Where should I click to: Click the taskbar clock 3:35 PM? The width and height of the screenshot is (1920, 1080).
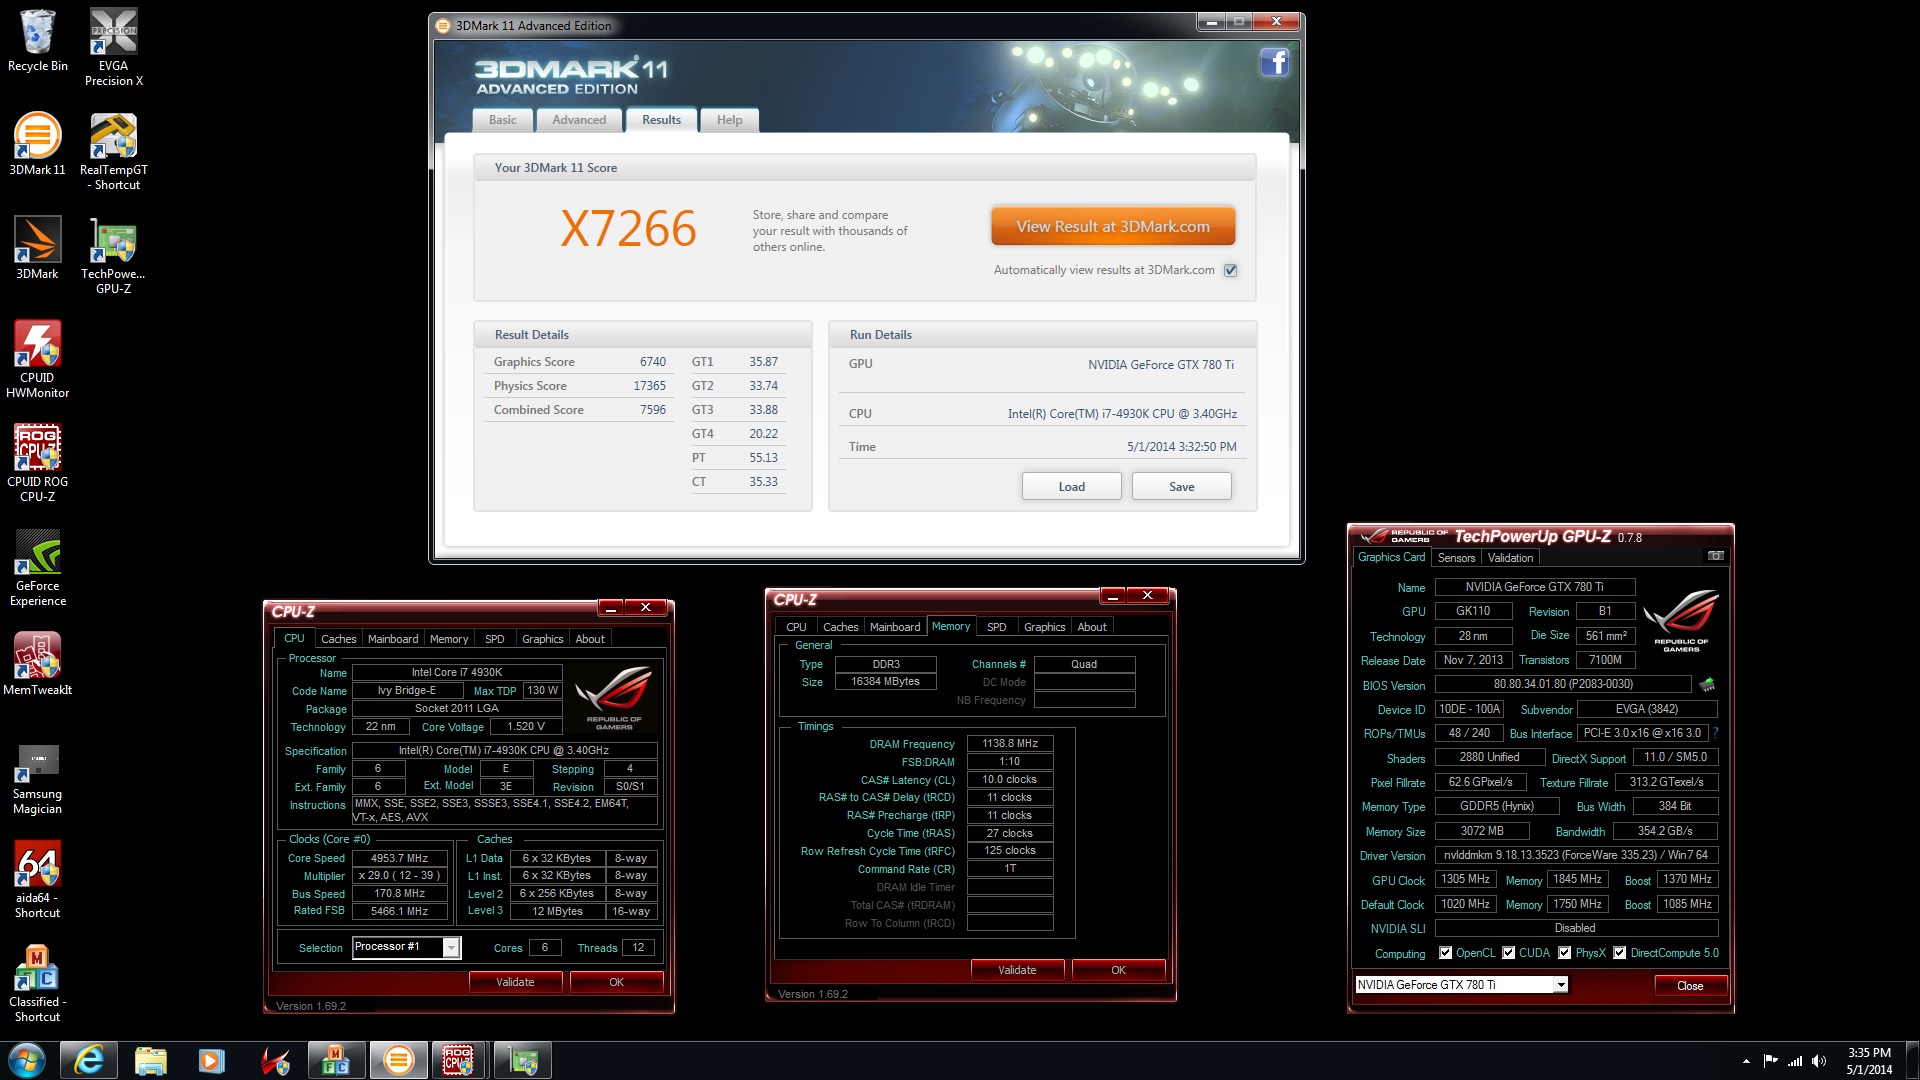pyautogui.click(x=1869, y=1053)
